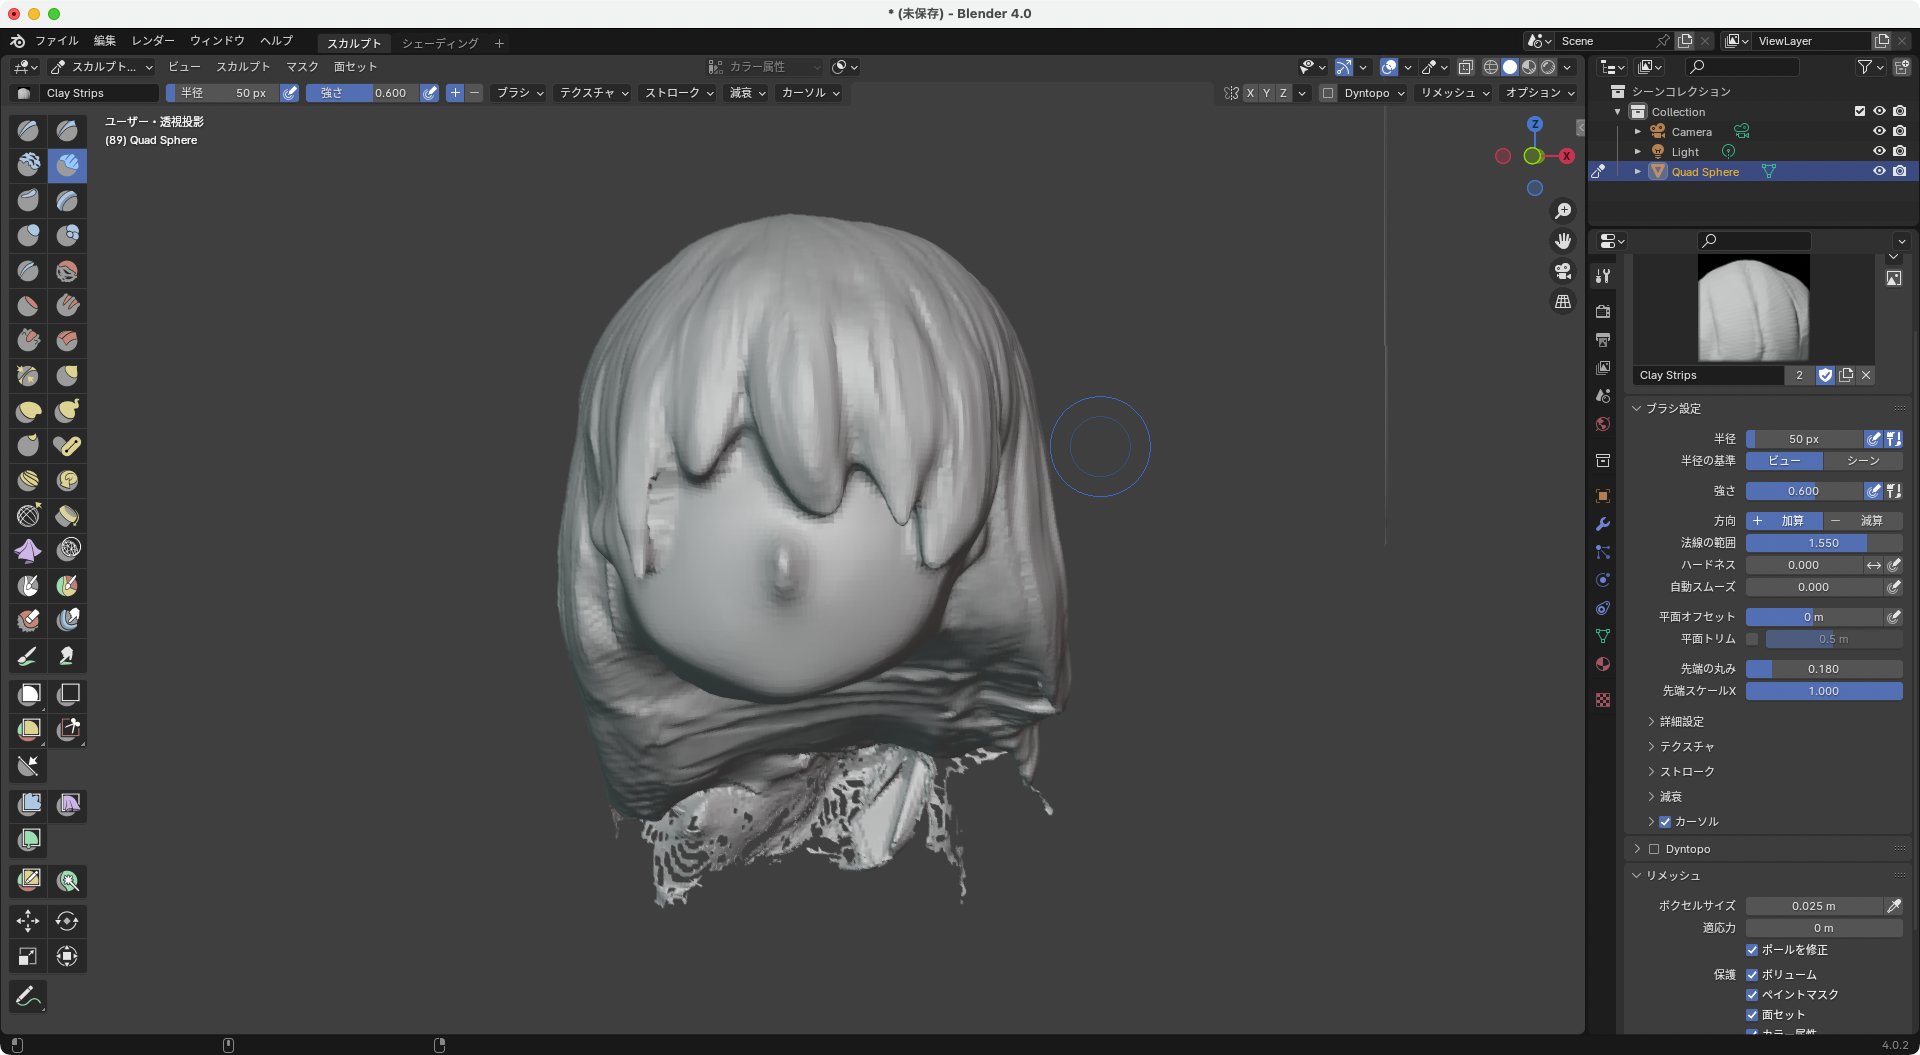
Task: Set brush direction to 減算
Action: point(1863,521)
